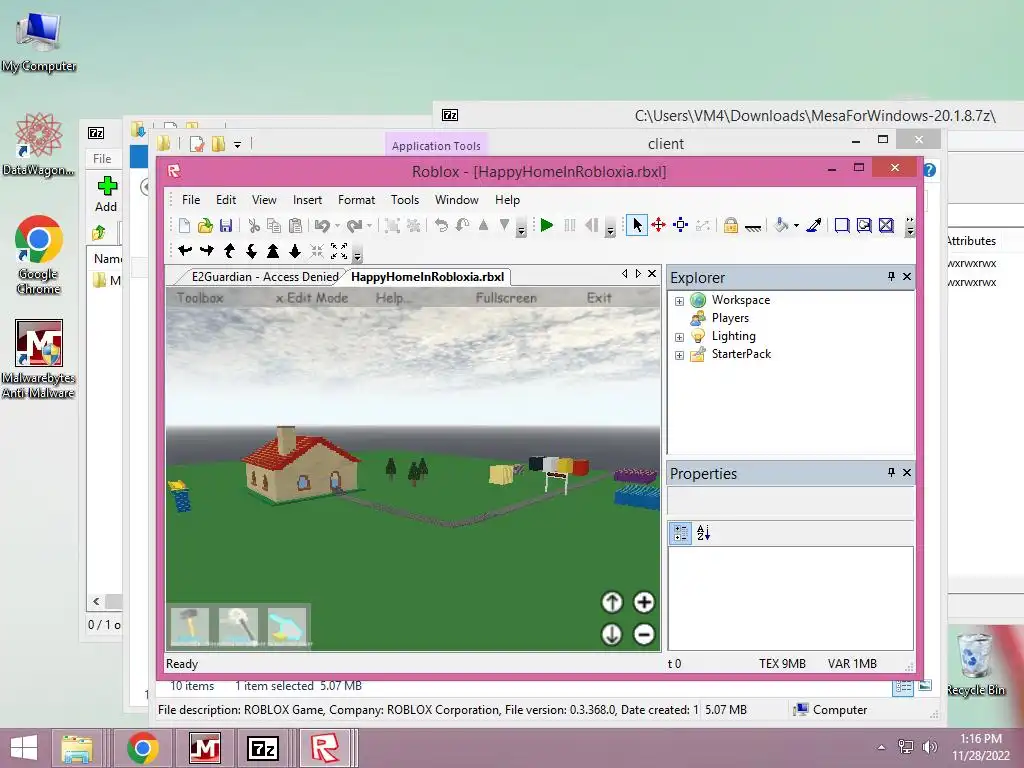This screenshot has width=1024, height=768.
Task: Toggle categorized view in Properties panel
Action: 680,533
